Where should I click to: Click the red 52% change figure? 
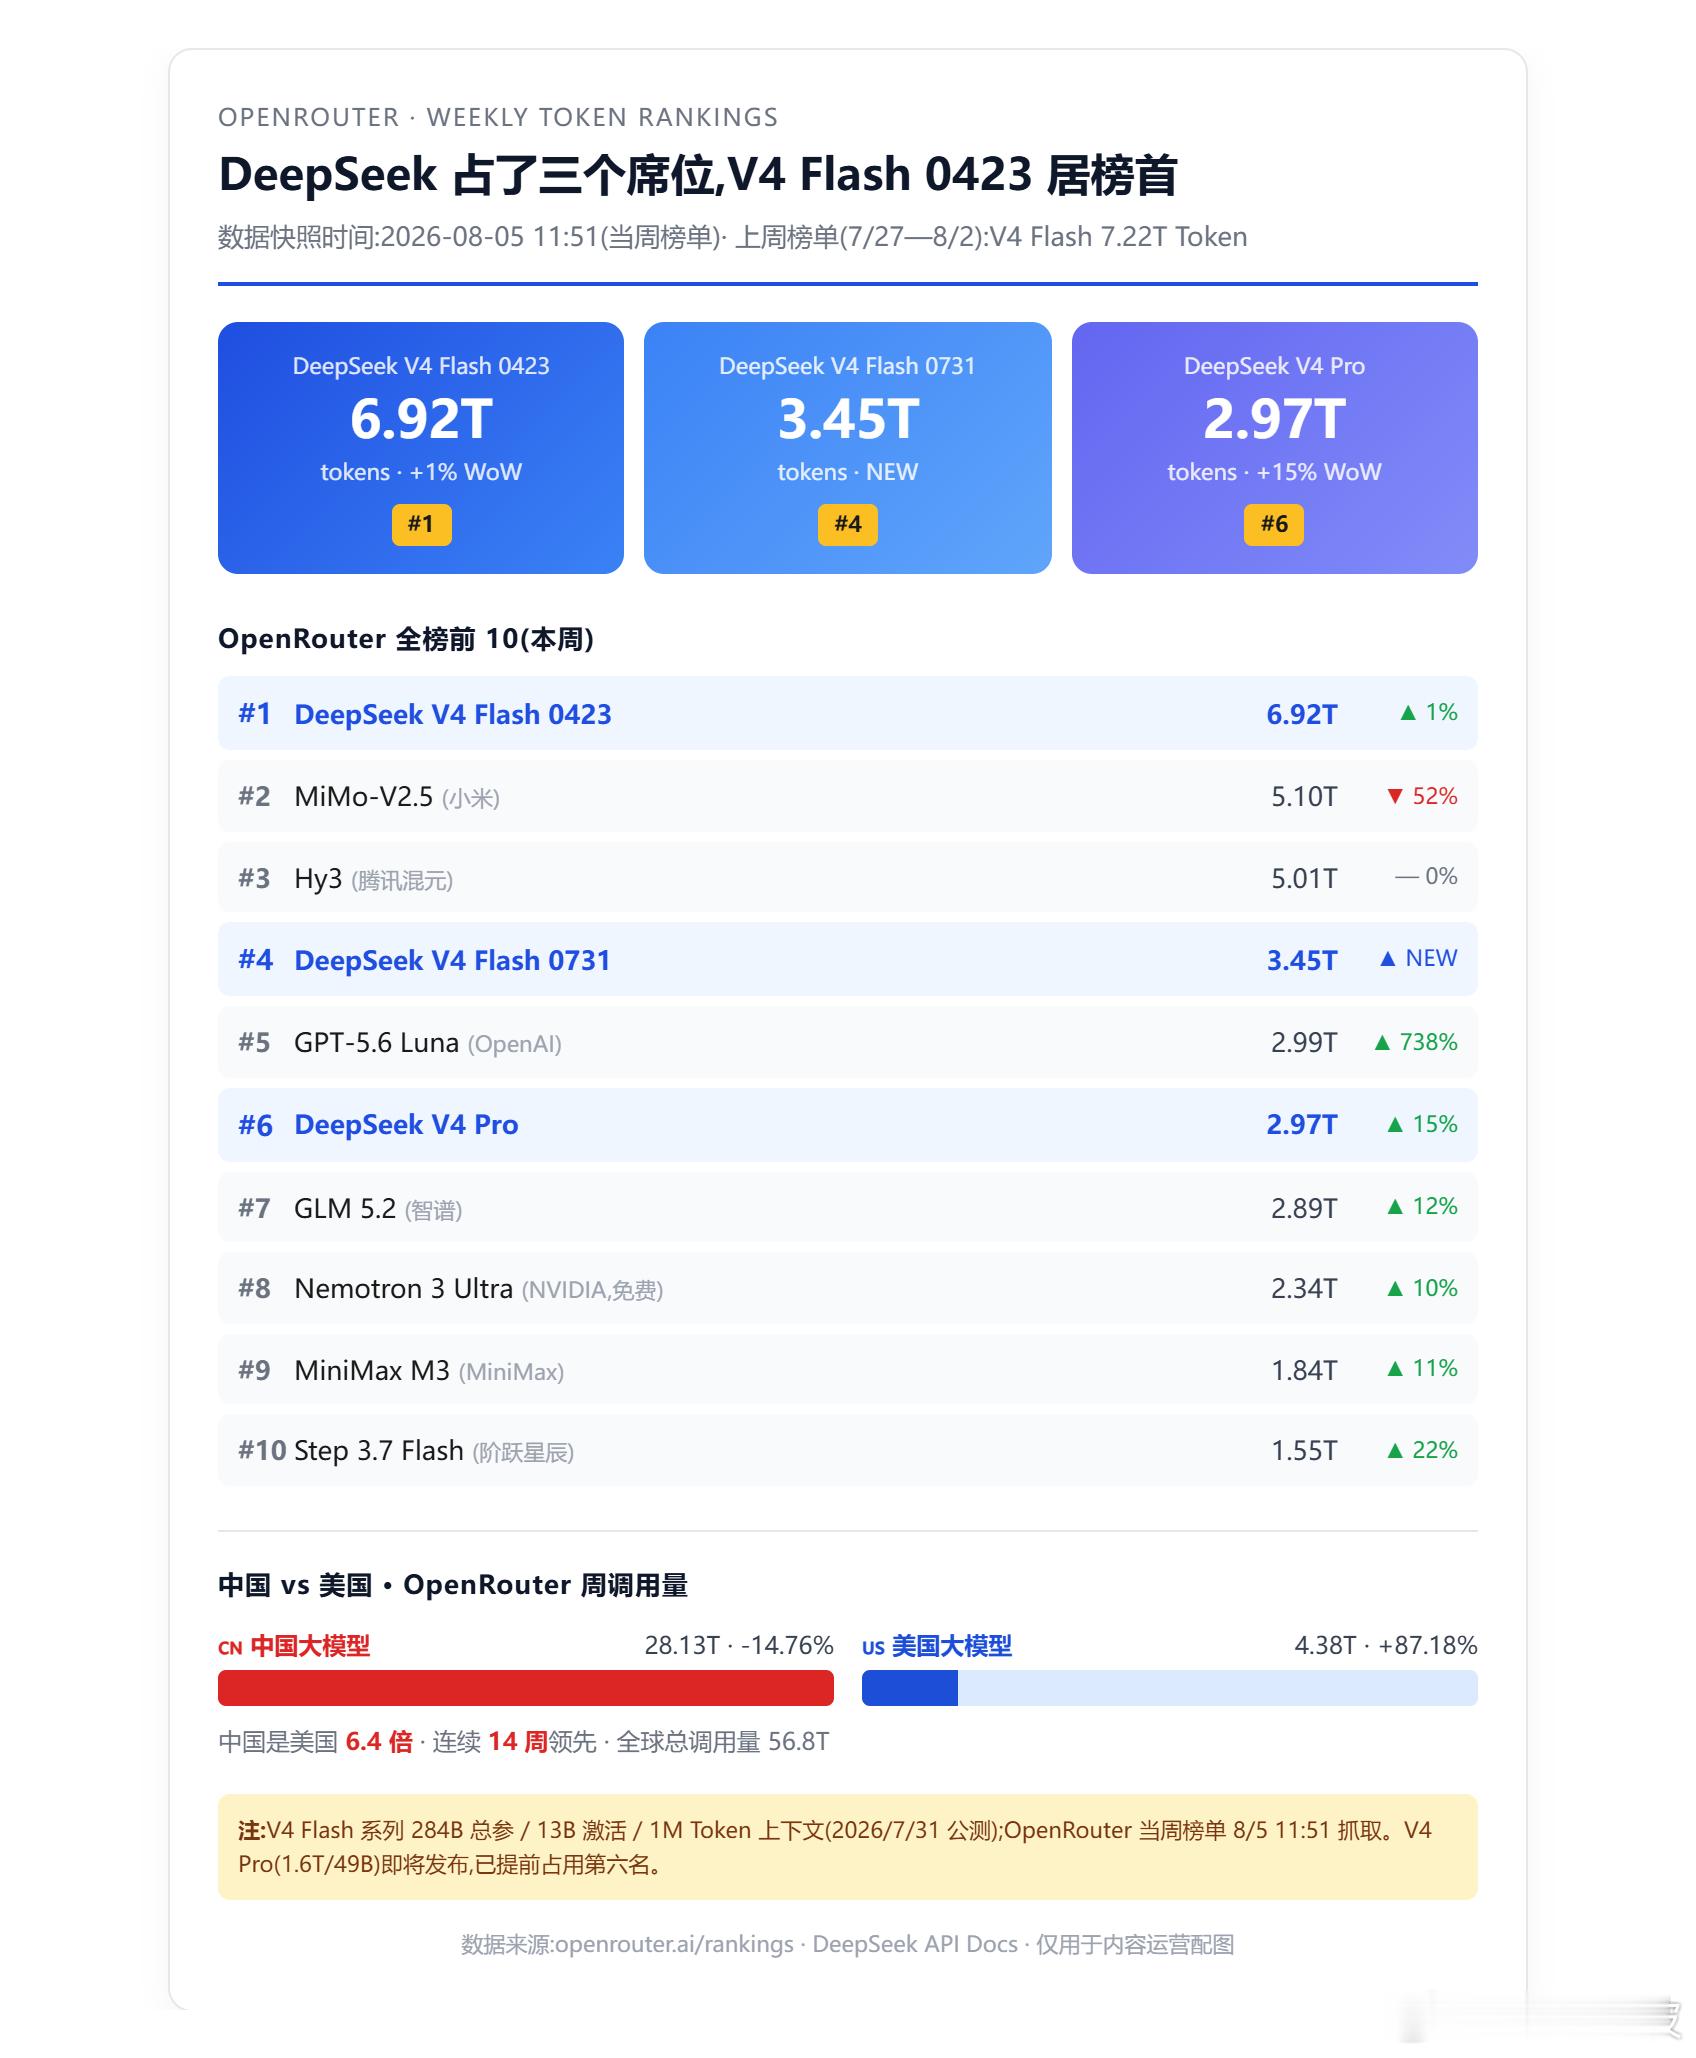pos(1435,797)
